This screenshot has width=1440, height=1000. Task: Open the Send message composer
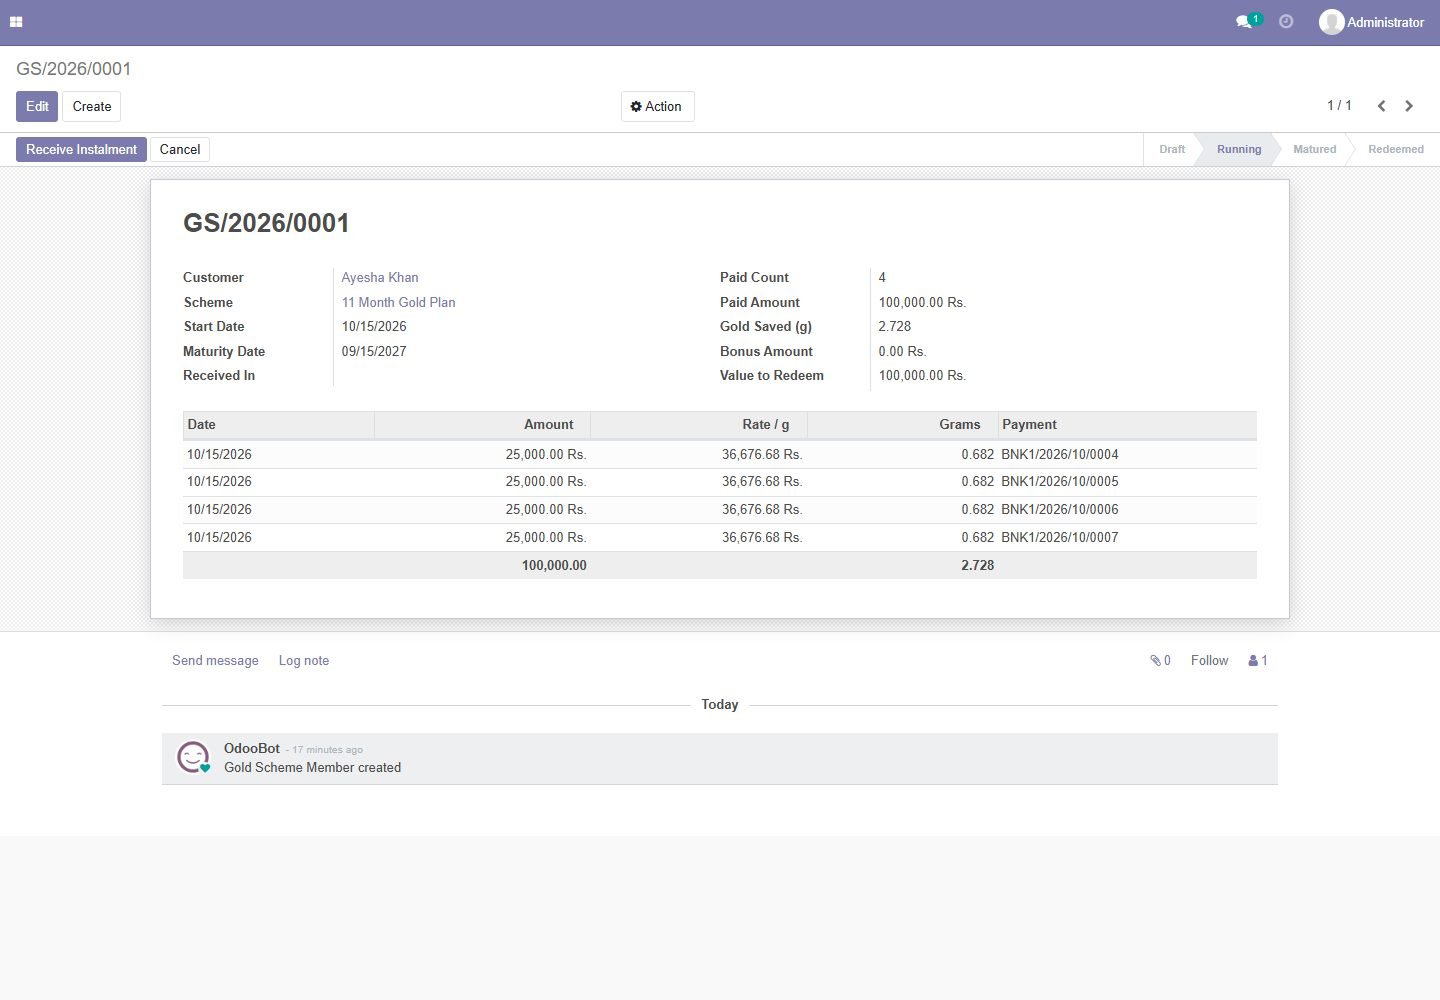[215, 661]
